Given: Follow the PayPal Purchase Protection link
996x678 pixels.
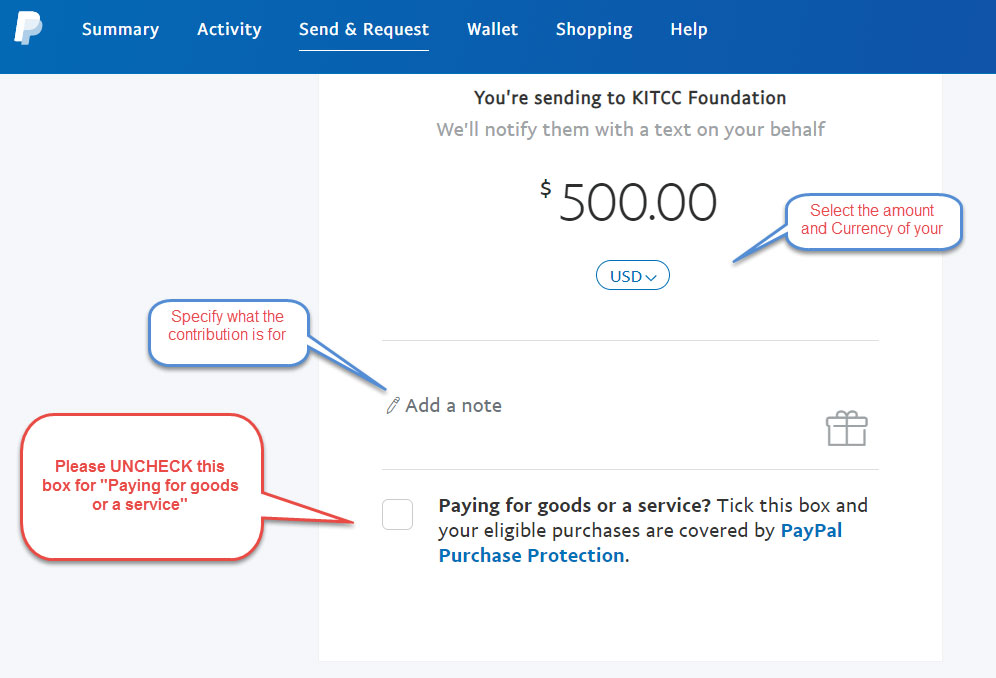Looking at the screenshot, I should click(x=640, y=543).
